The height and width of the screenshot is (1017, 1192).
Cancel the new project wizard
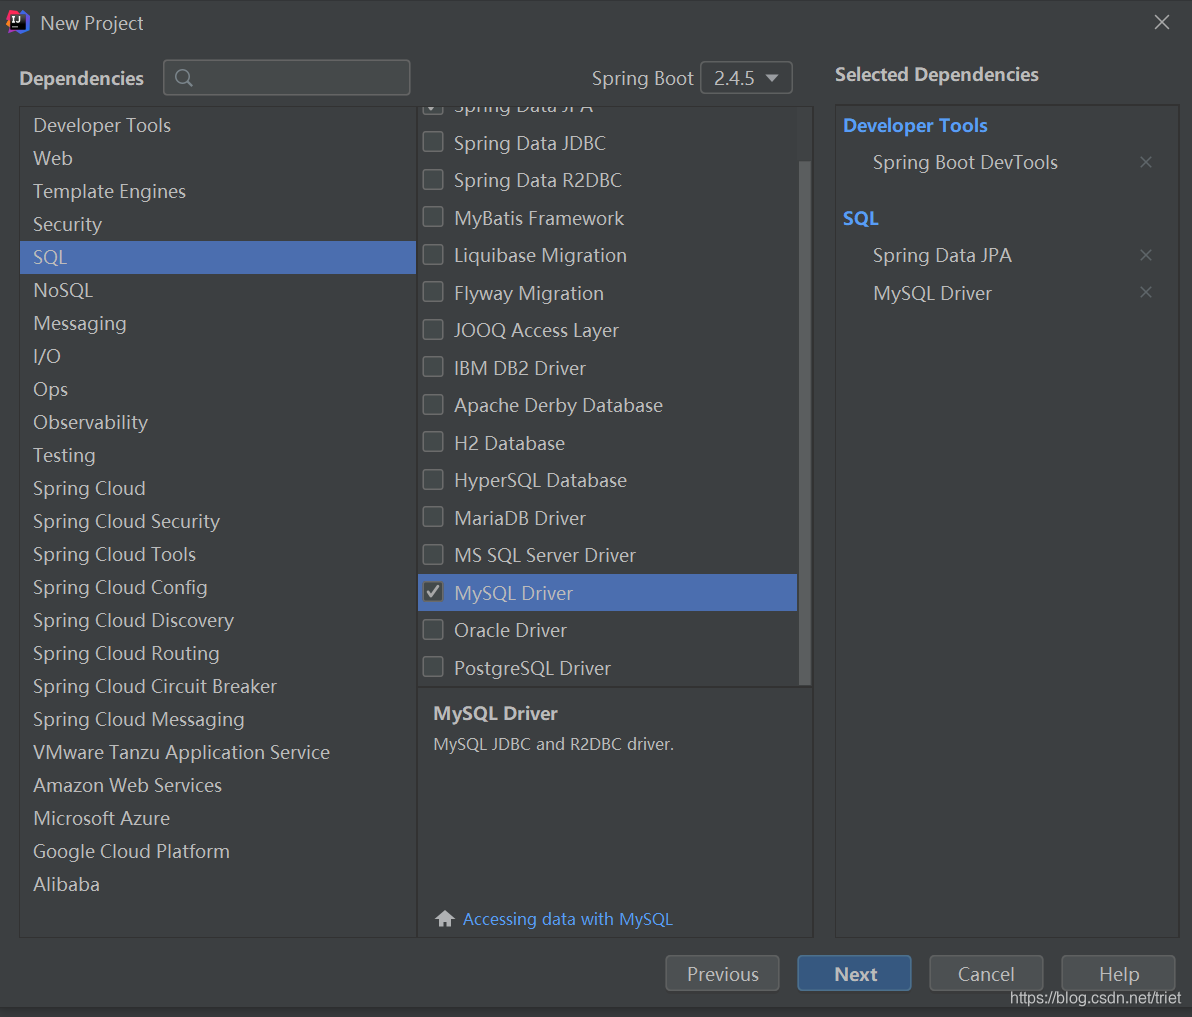(986, 973)
